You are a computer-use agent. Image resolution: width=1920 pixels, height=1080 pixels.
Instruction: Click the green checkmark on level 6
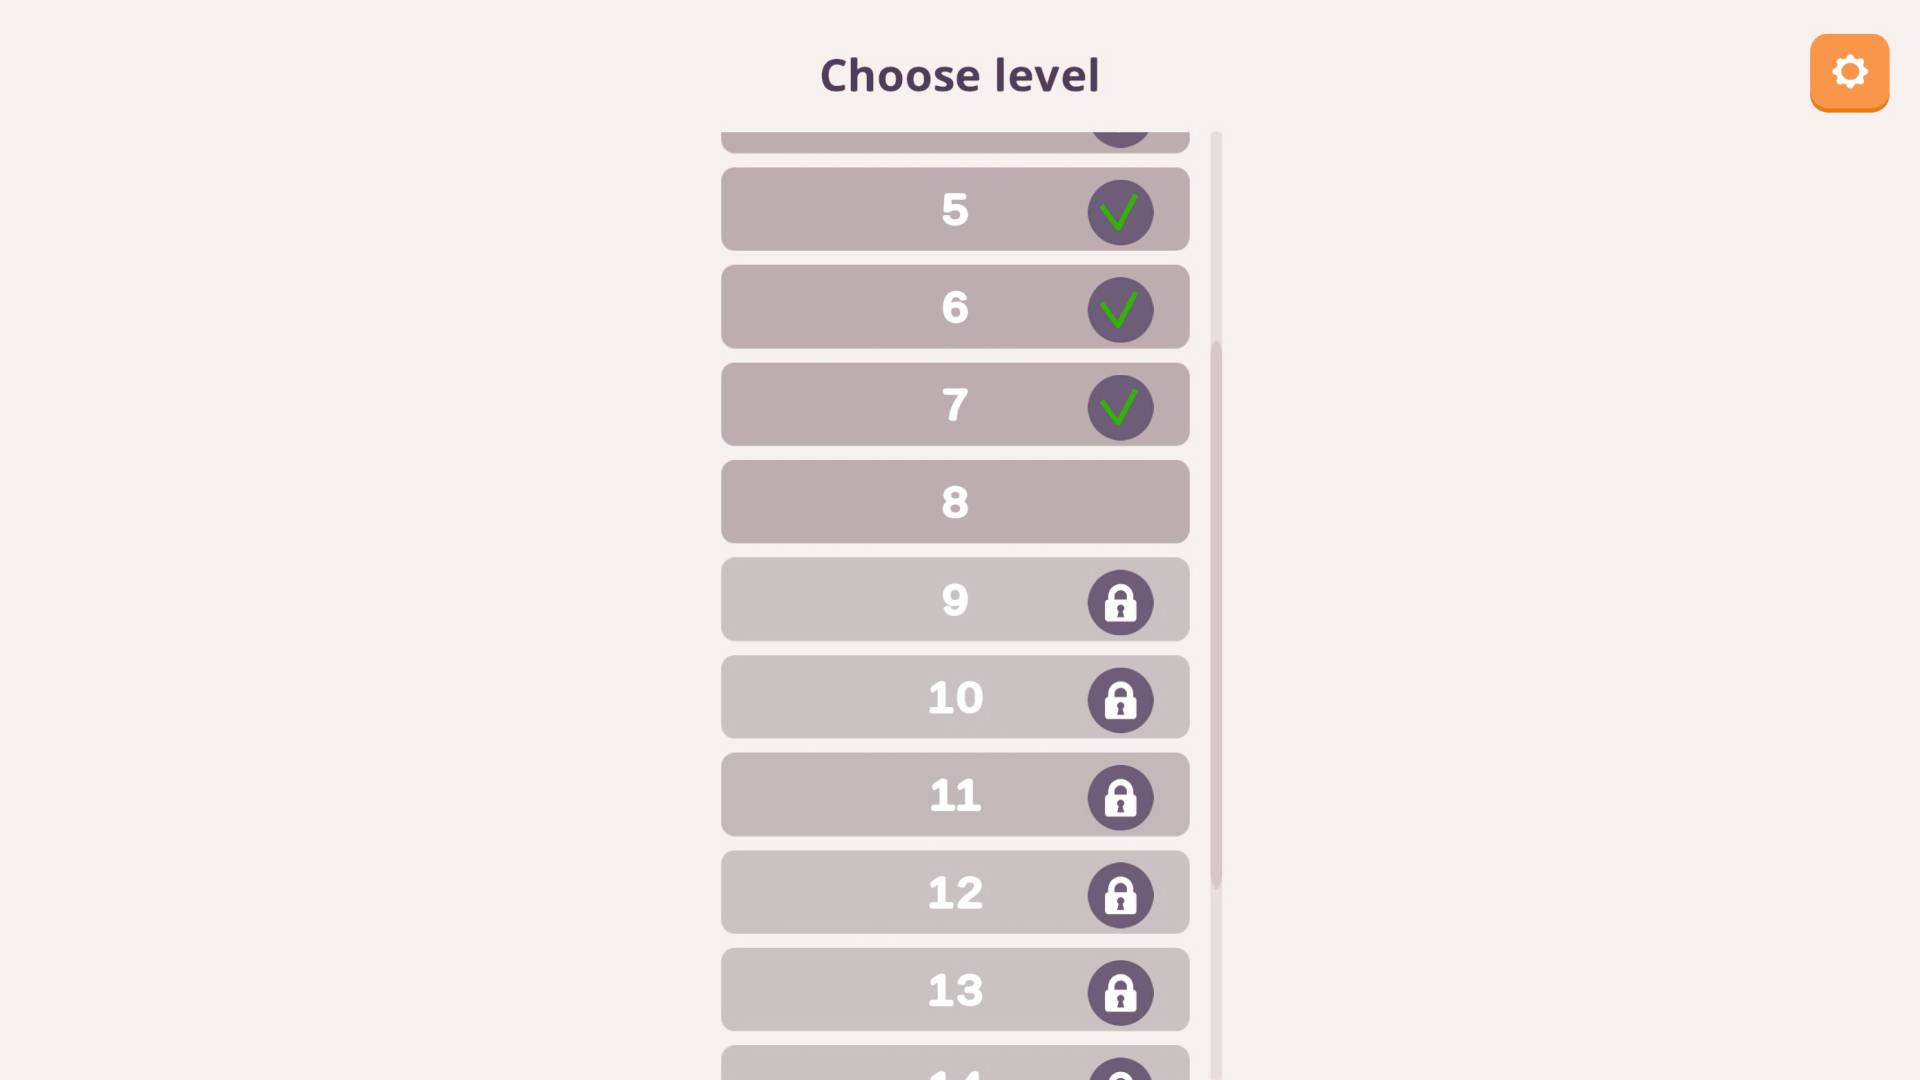pyautogui.click(x=1120, y=310)
